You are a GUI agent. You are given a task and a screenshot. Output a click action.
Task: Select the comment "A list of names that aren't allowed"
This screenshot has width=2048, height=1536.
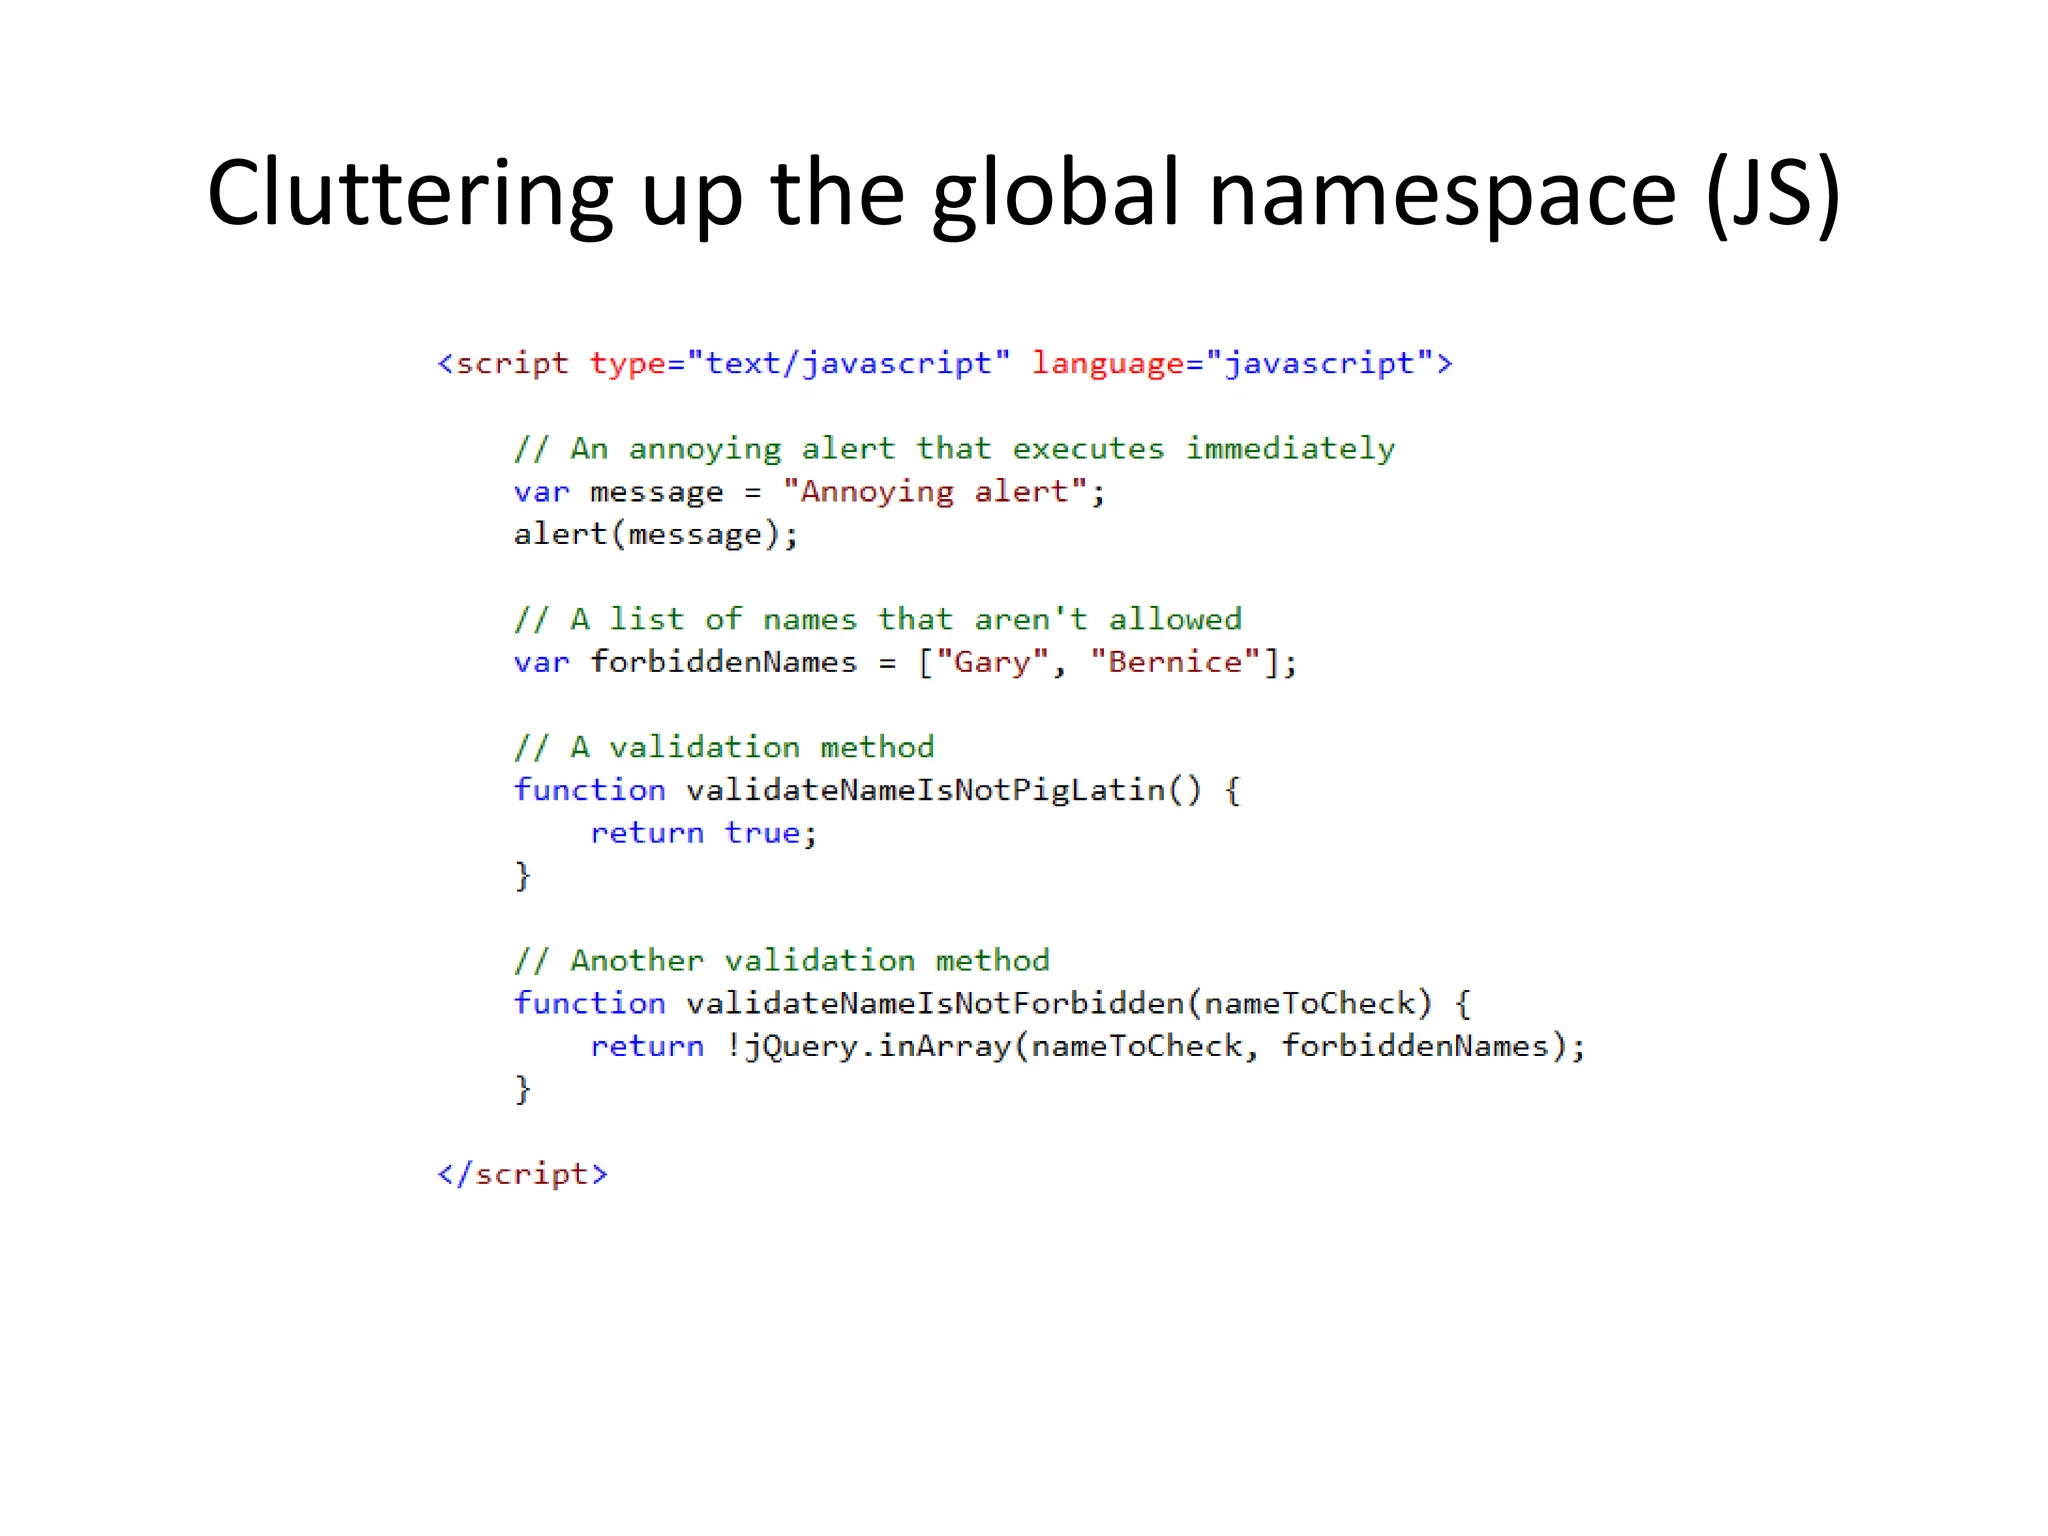tap(878, 620)
